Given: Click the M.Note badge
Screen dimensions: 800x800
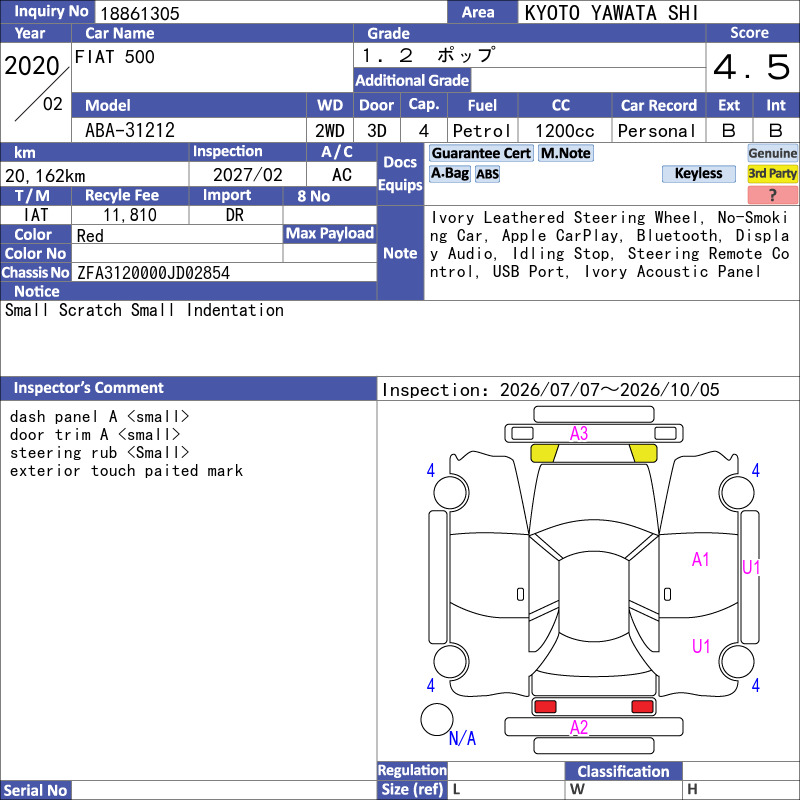Looking at the screenshot, I should [x=566, y=153].
